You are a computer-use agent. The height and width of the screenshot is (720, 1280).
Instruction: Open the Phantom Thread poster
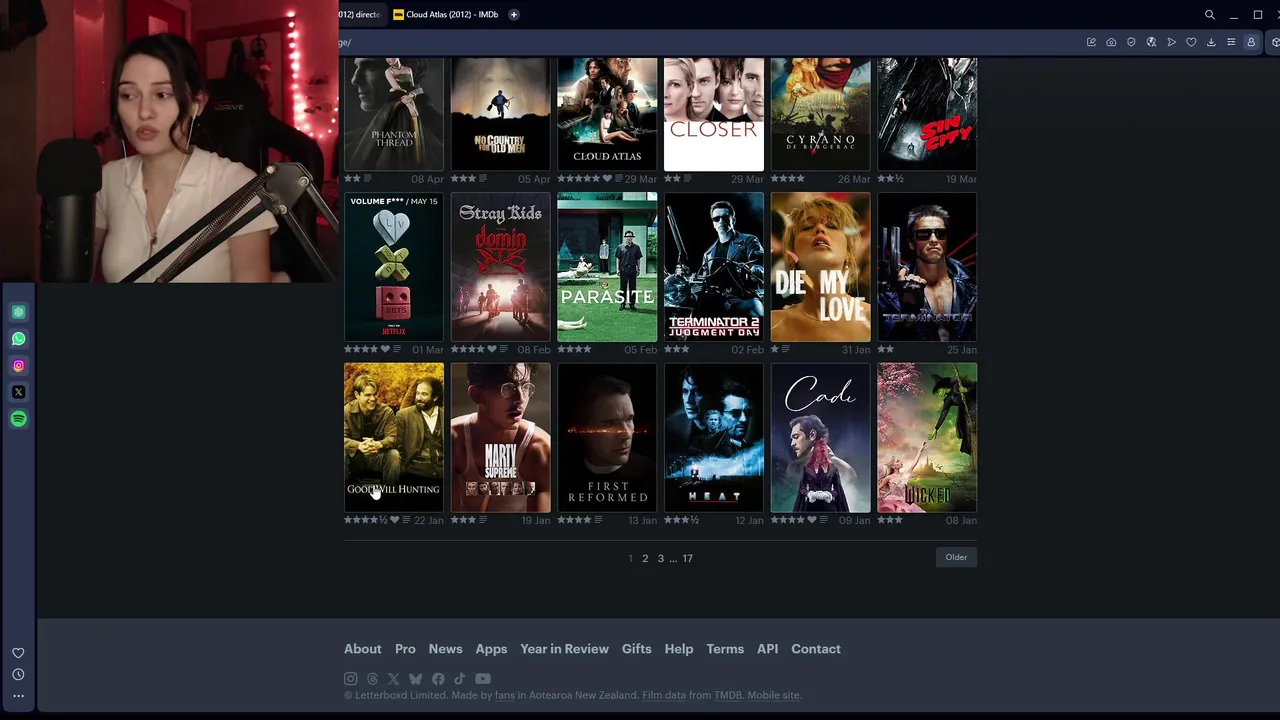tap(394, 114)
